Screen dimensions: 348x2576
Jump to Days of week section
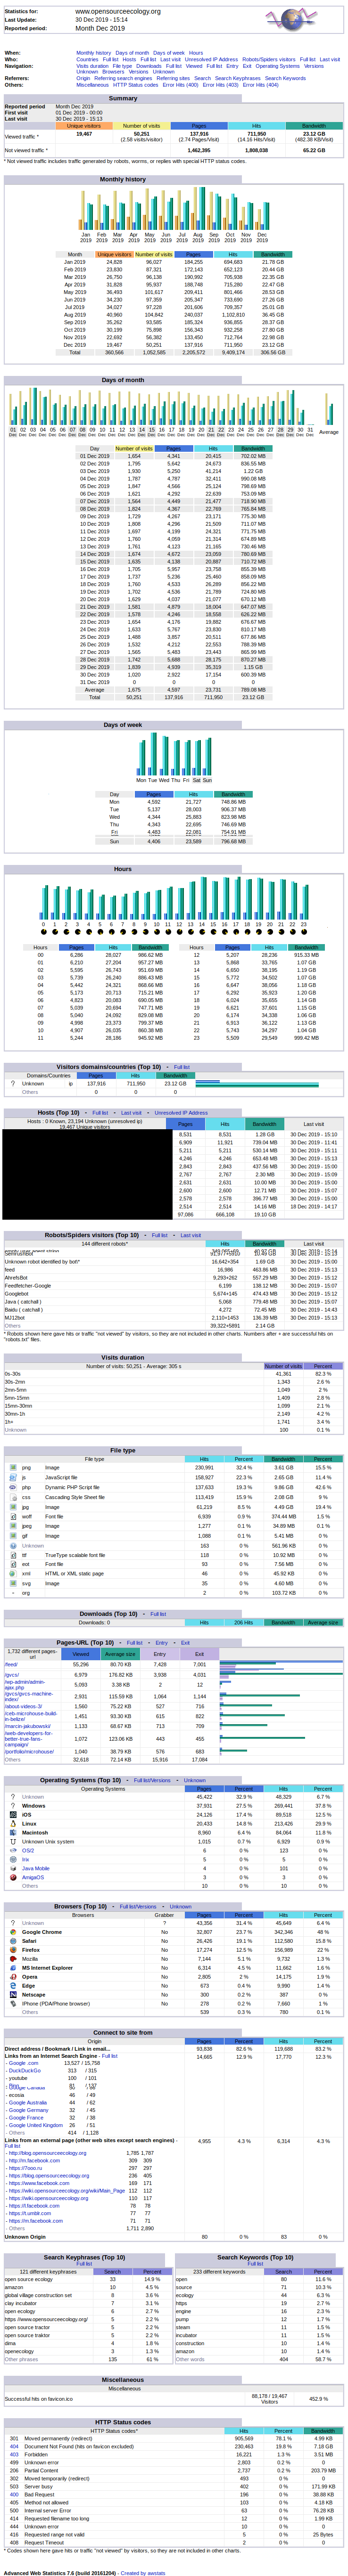click(x=169, y=53)
